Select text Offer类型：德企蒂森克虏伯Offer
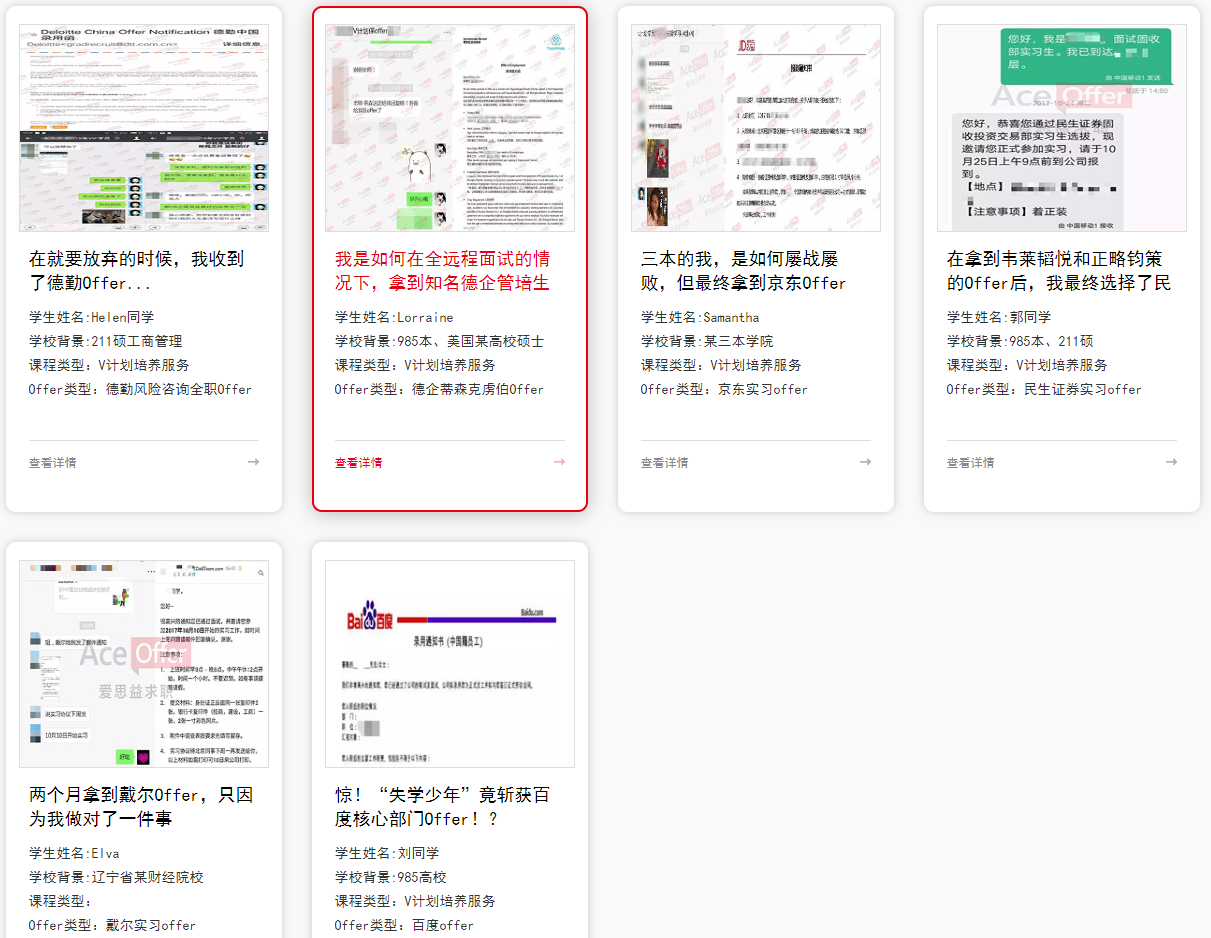Image resolution: width=1211 pixels, height=938 pixels. tap(440, 389)
